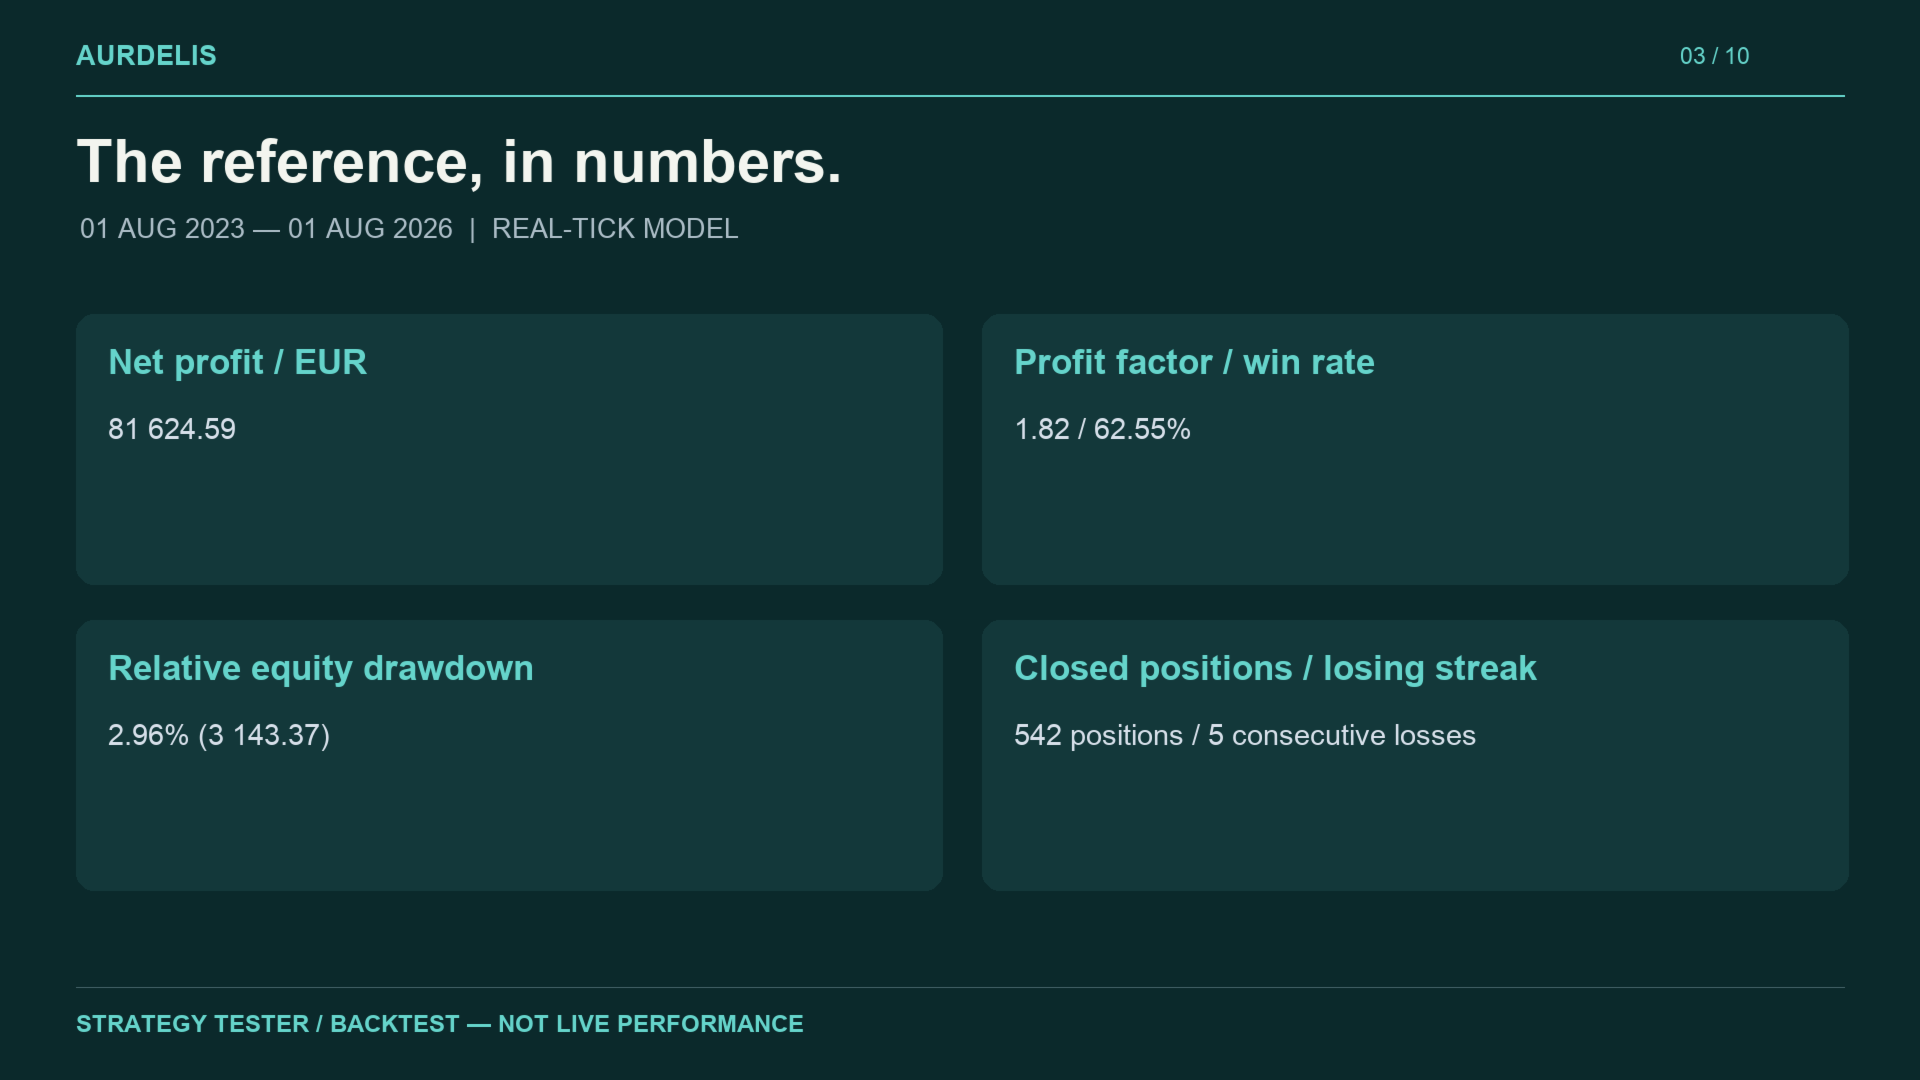
Task: Select the 542 positions text
Action: coord(1098,735)
